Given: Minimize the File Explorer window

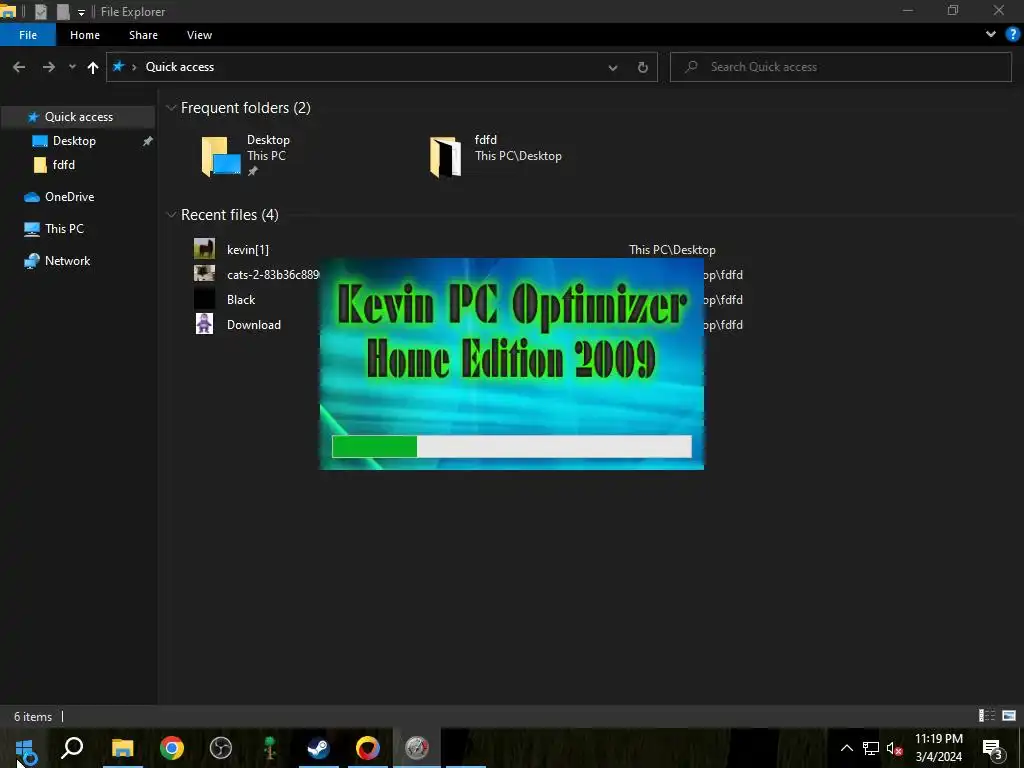Looking at the screenshot, I should 908,11.
